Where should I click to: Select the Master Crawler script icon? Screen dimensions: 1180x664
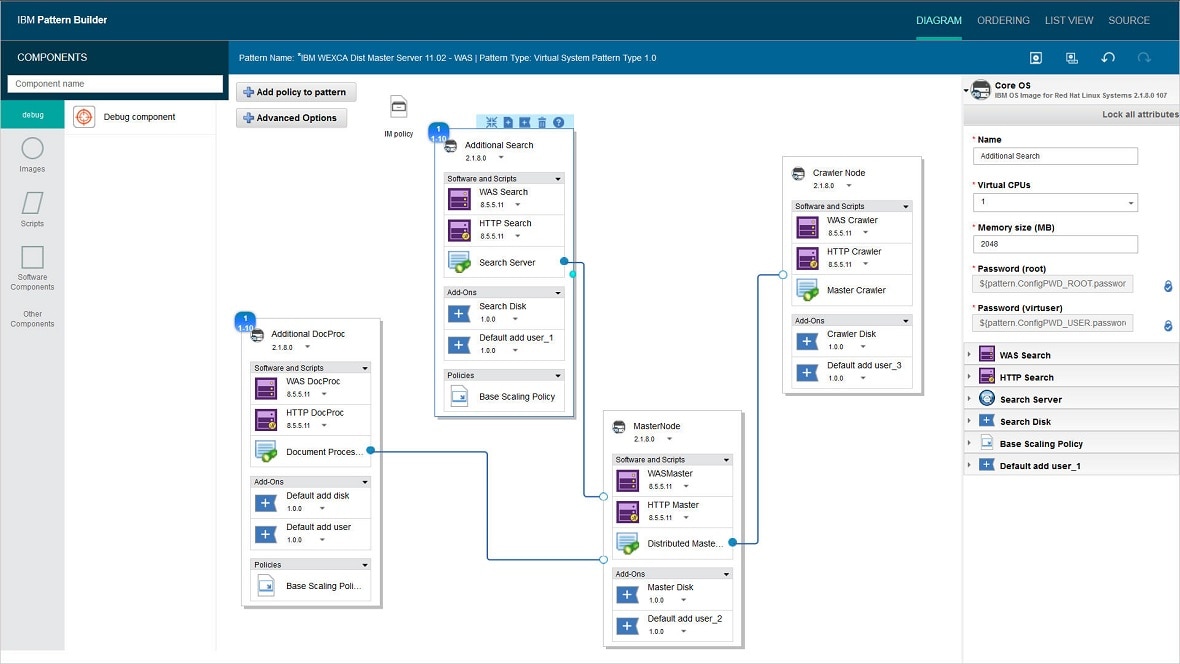pos(807,290)
